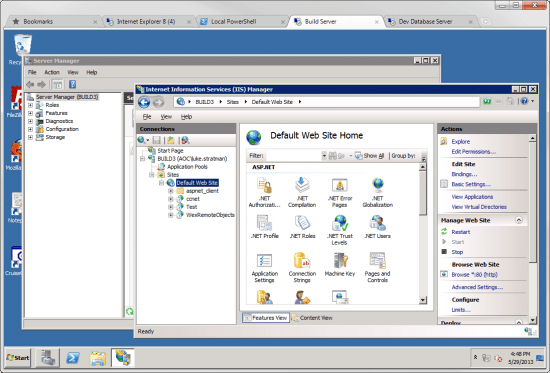
Task: Open Server Manager Action menu
Action: (52, 72)
